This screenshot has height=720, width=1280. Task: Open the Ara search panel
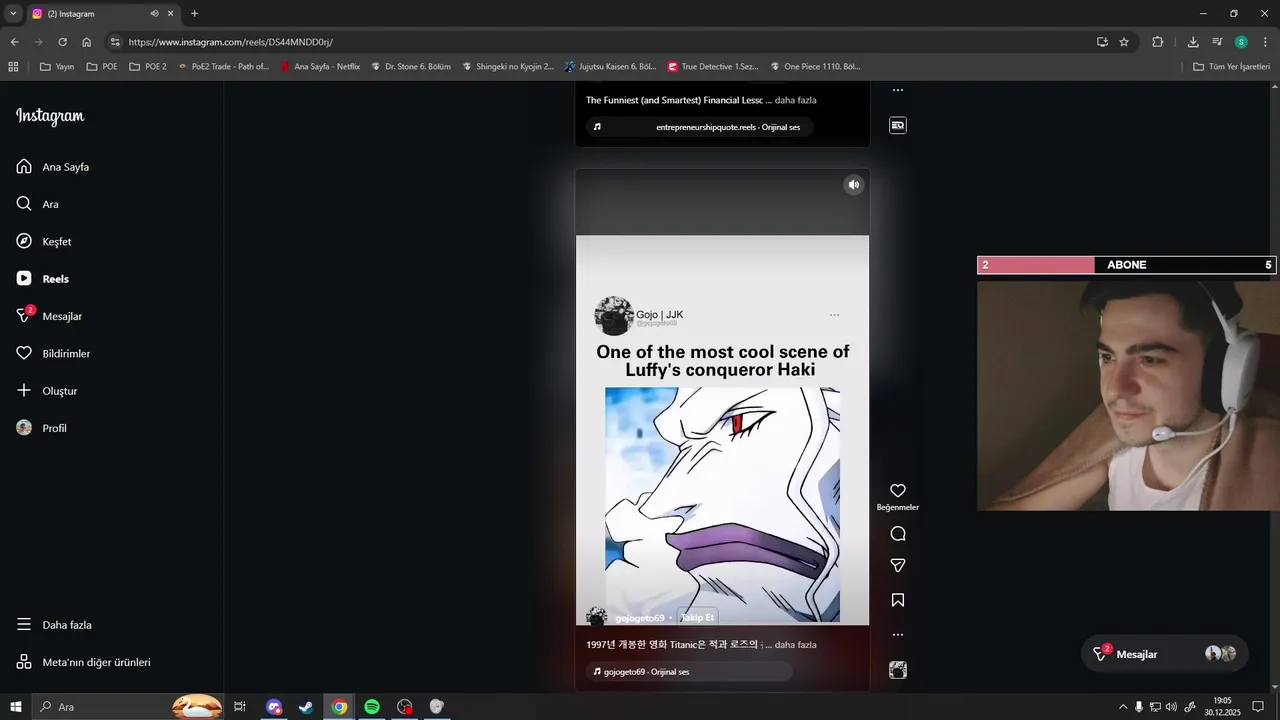pos(38,204)
